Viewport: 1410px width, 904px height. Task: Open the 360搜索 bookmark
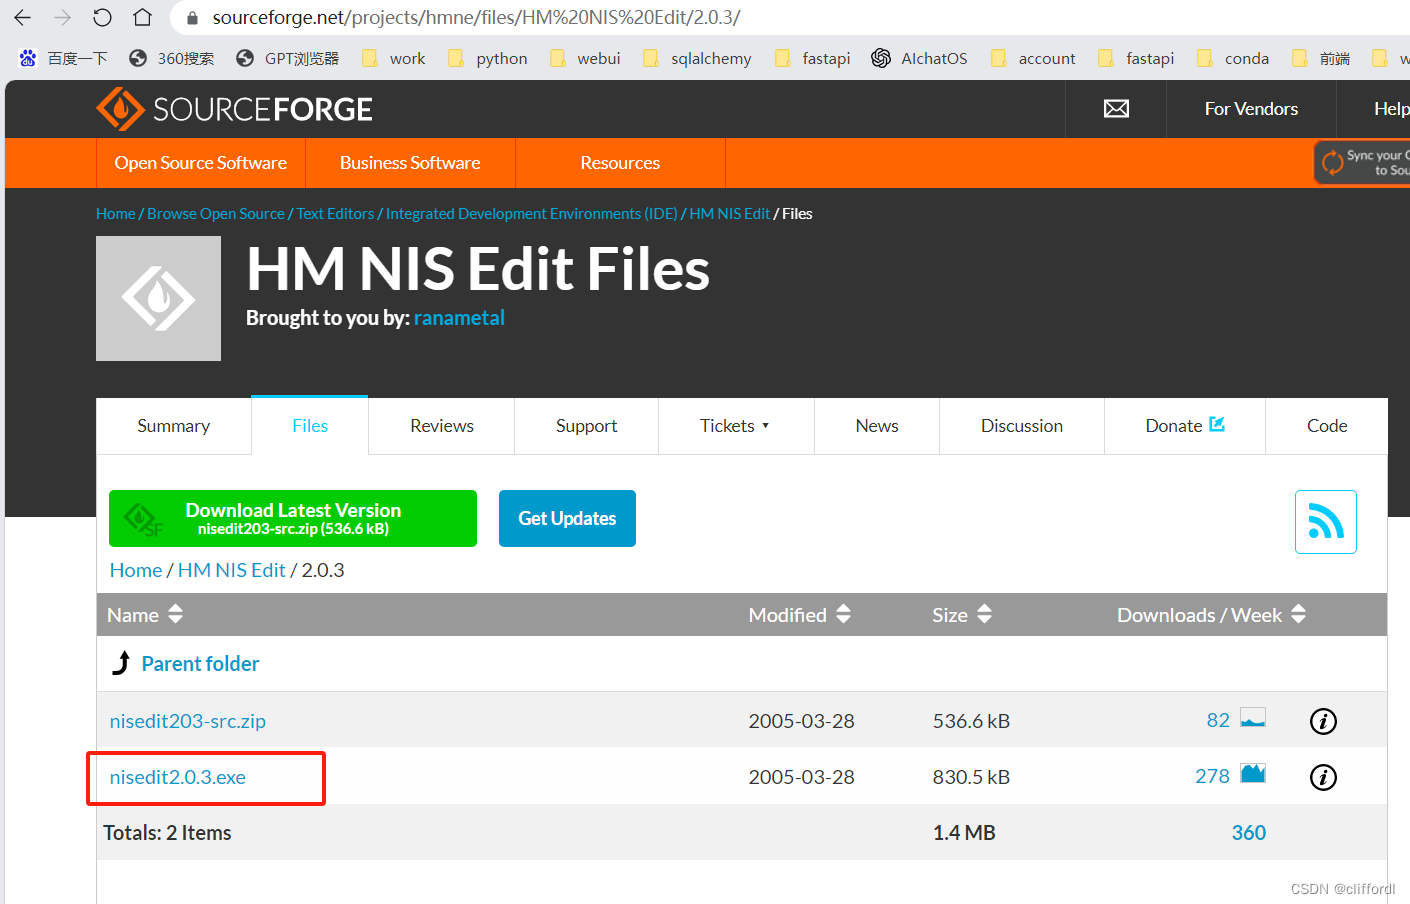(172, 58)
